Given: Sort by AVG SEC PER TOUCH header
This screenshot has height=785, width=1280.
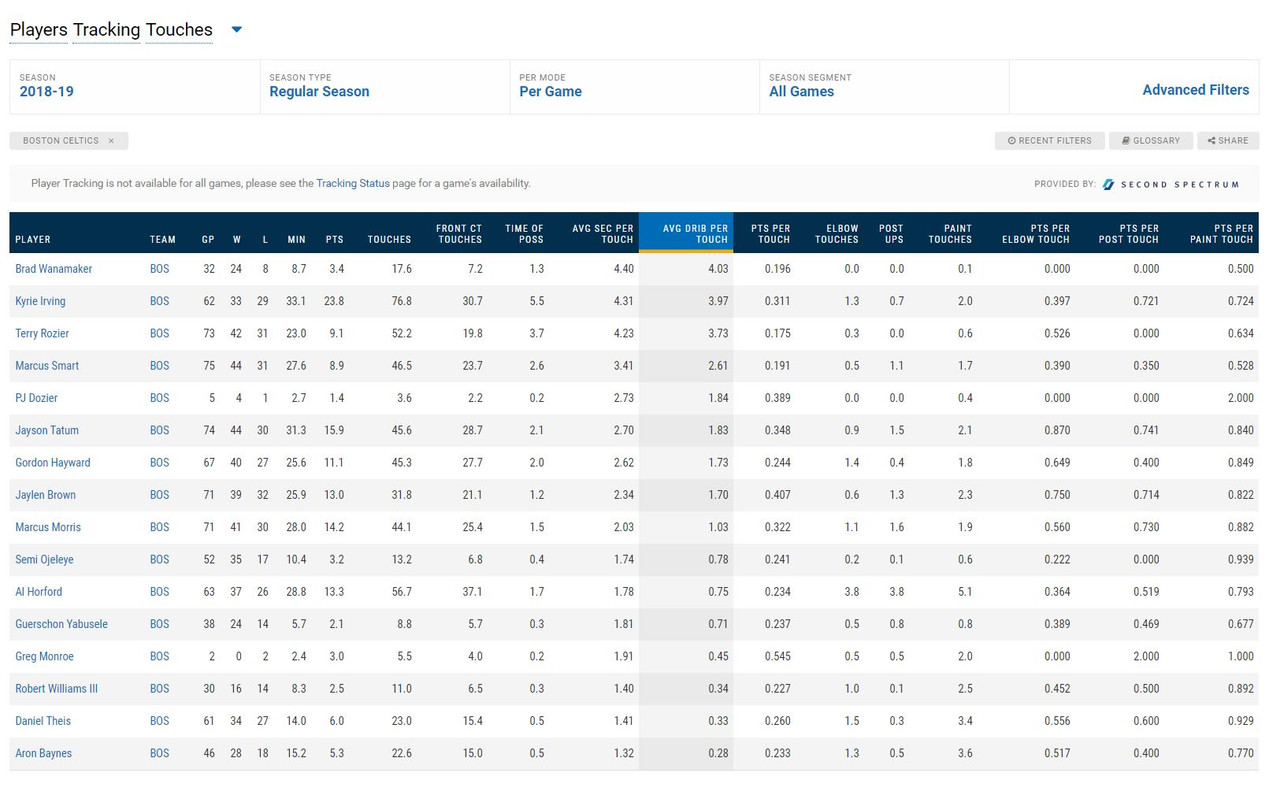Looking at the screenshot, I should 603,234.
